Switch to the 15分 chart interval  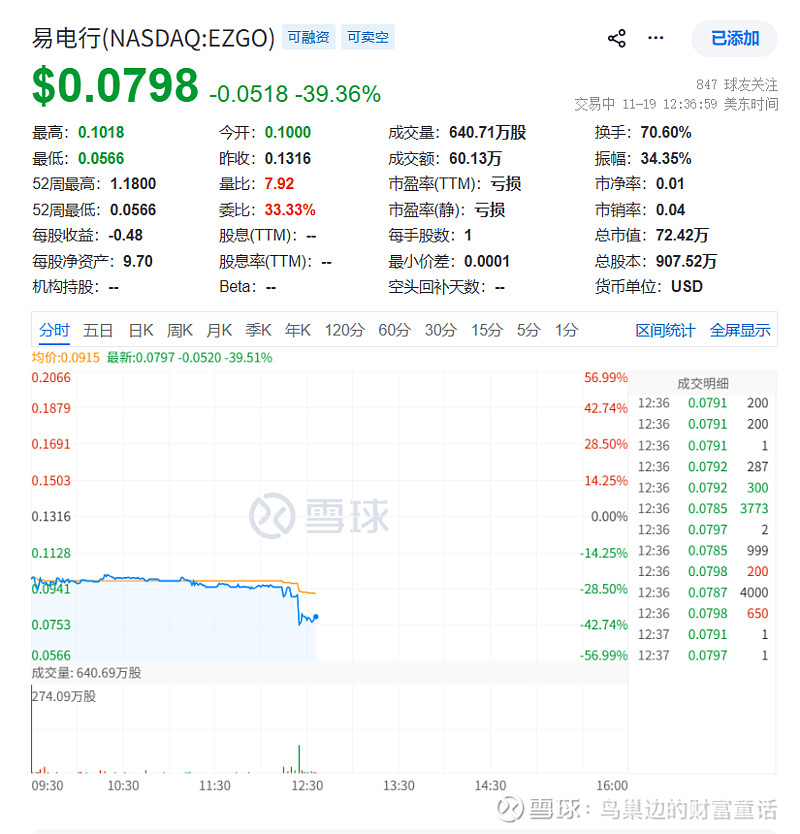pyautogui.click(x=486, y=330)
